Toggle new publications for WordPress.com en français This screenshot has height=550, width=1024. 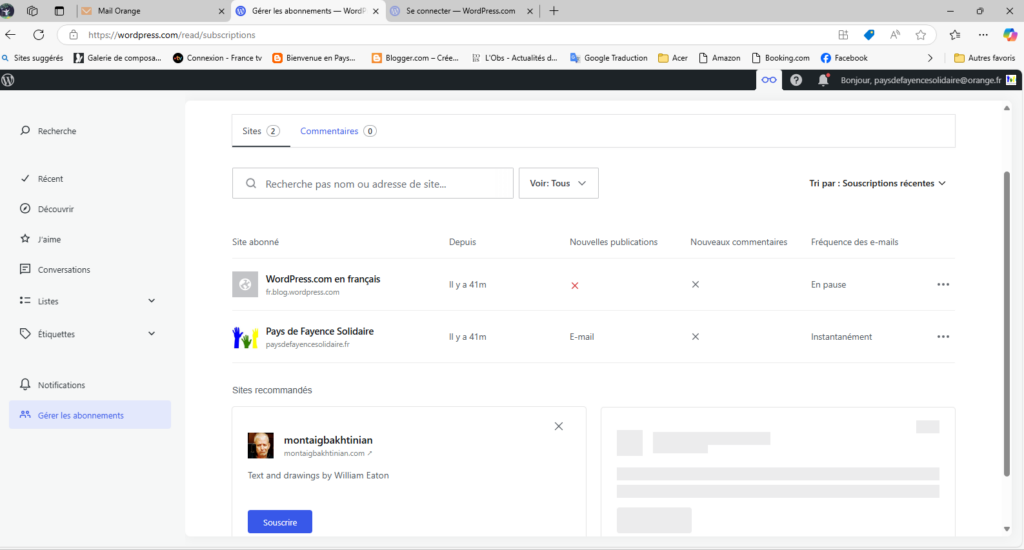point(575,285)
